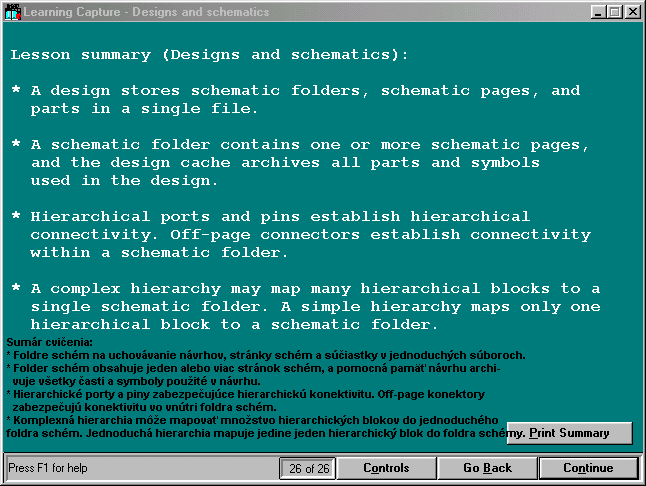Image resolution: width=646 pixels, height=486 pixels.
Task: Close the Learning Capture window
Action: pyautogui.click(x=633, y=12)
